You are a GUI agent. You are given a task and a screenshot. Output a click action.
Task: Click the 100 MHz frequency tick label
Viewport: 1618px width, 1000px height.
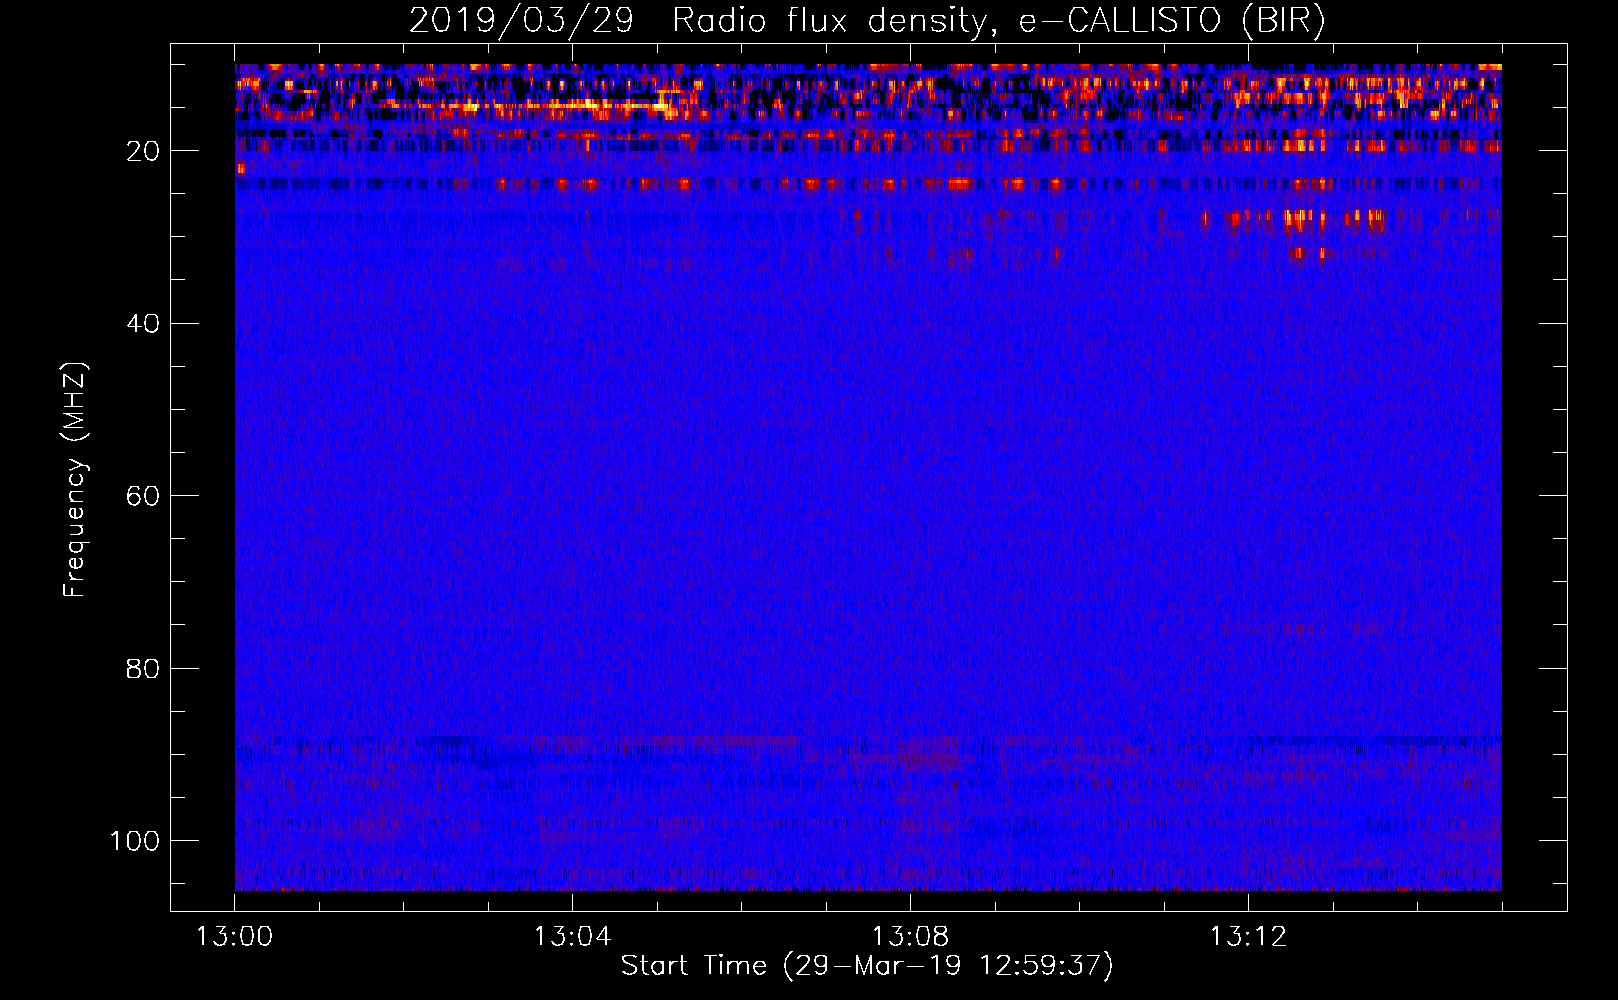pos(135,841)
